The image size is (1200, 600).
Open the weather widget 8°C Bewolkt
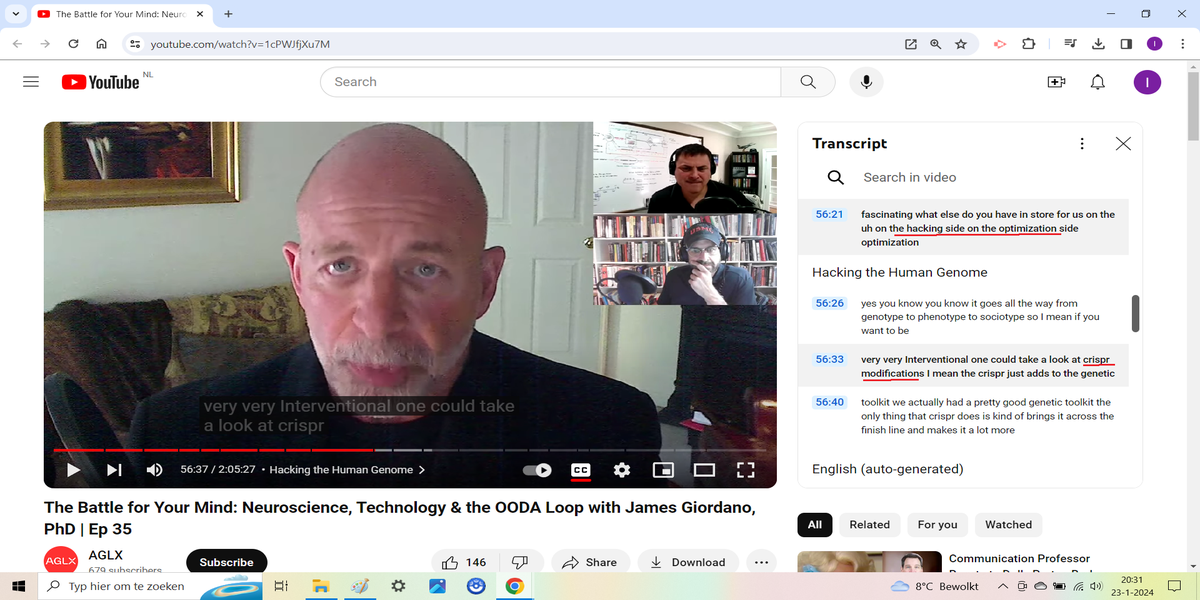coord(934,586)
